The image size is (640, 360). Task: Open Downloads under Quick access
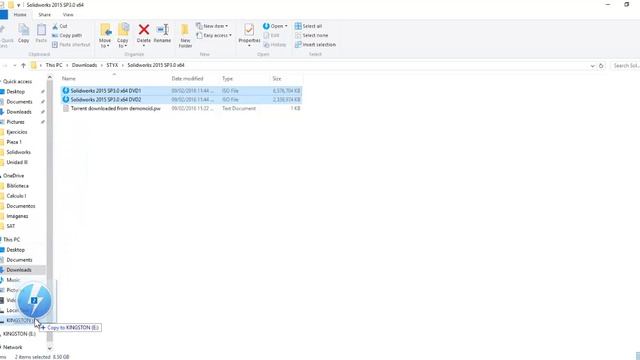19,112
